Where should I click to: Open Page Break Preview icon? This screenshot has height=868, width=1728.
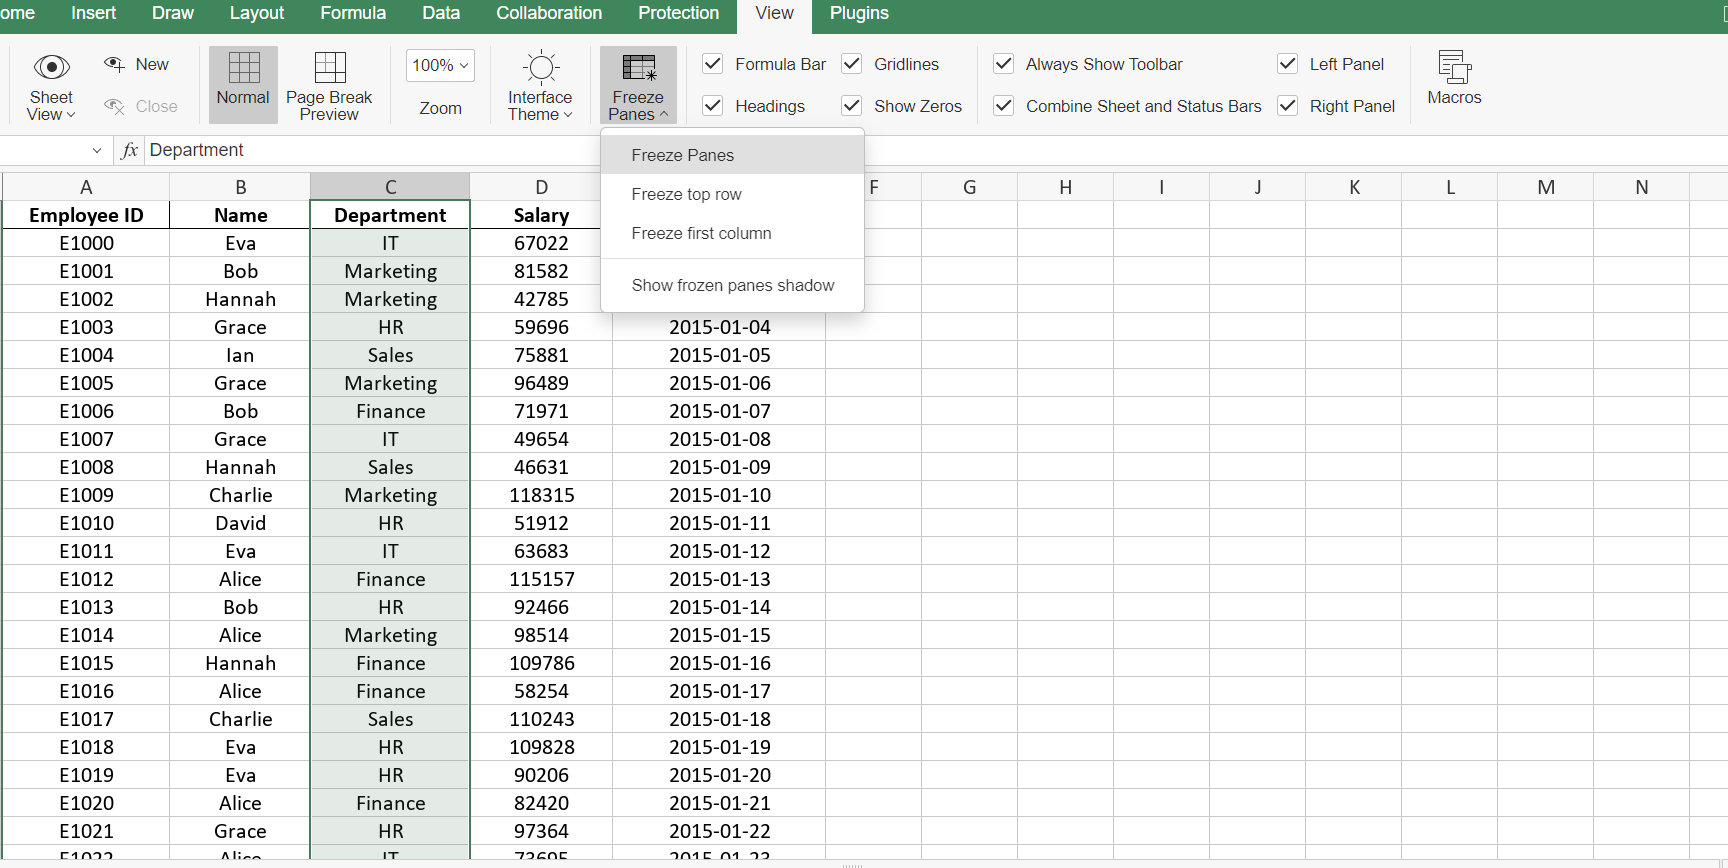point(329,67)
